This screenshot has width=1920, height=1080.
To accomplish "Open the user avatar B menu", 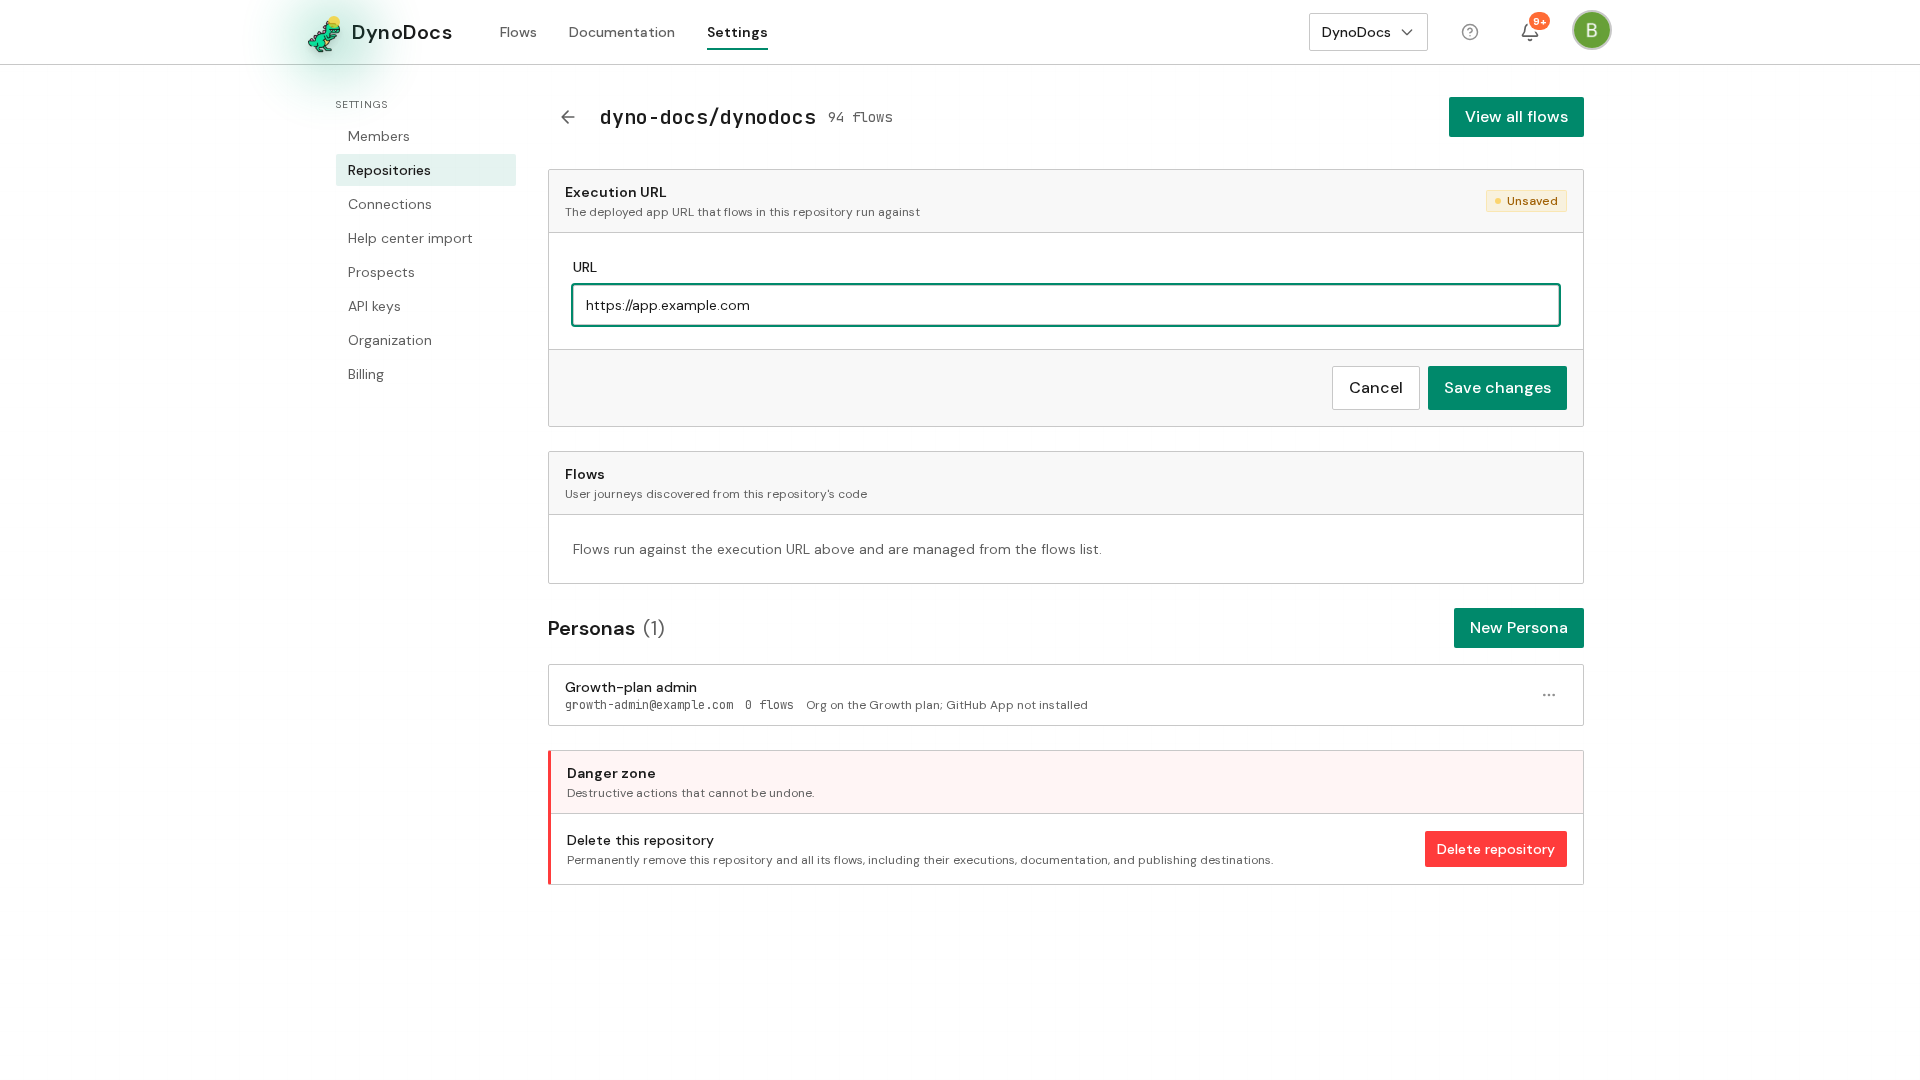I will pos(1592,30).
